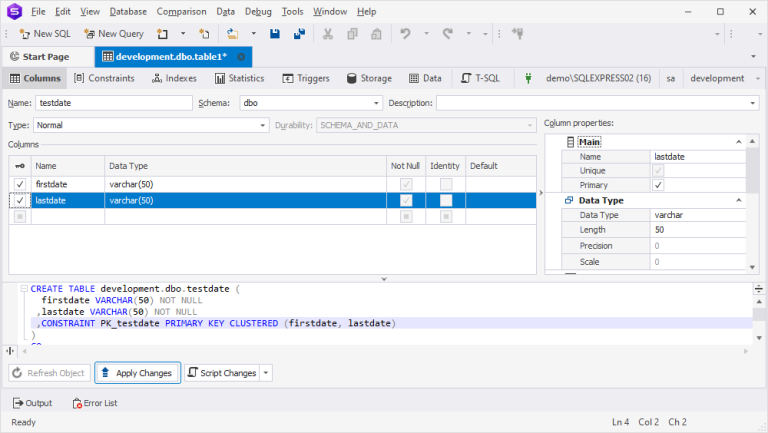Screen dimensions: 768x433
Task: Toggle primary key checkbox for firstdate
Action: [20, 184]
